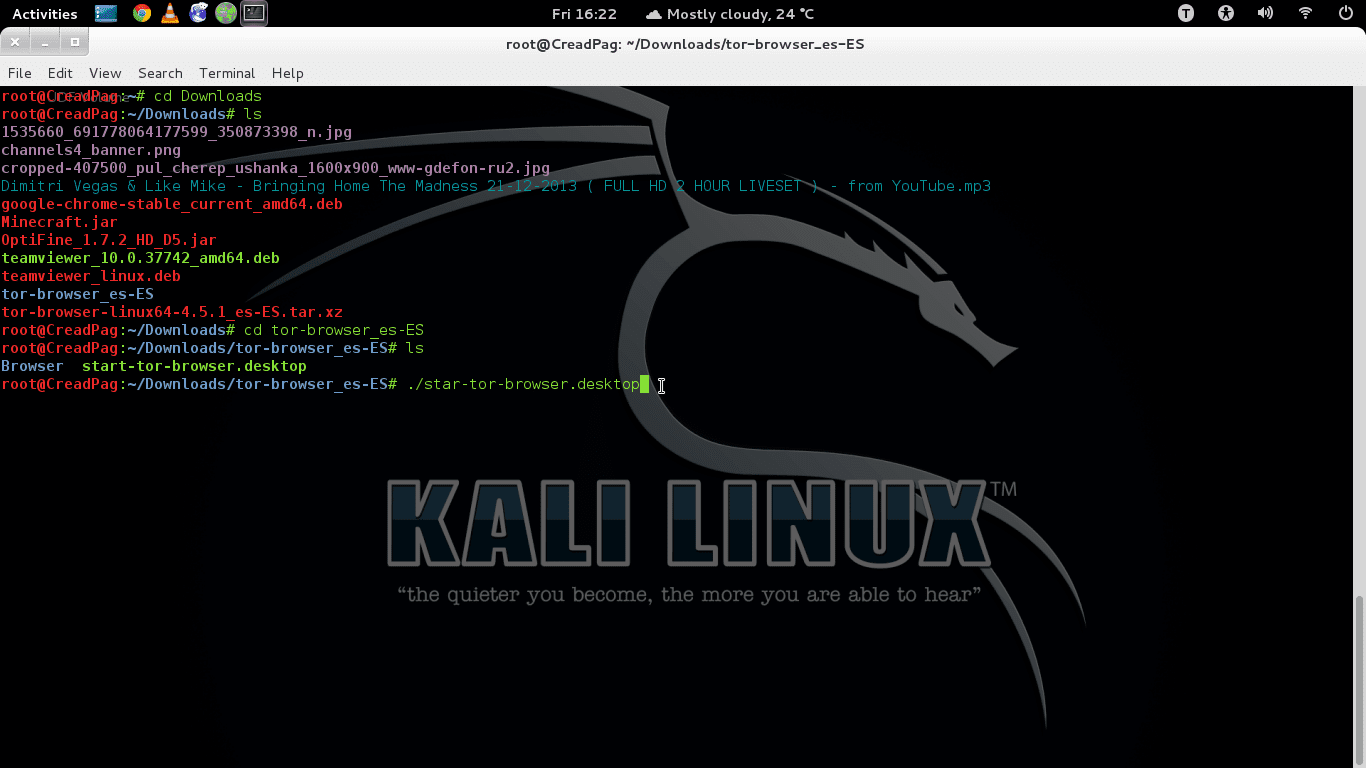Open blue desktop monitor icon in panel
The height and width of the screenshot is (768, 1366).
point(106,14)
